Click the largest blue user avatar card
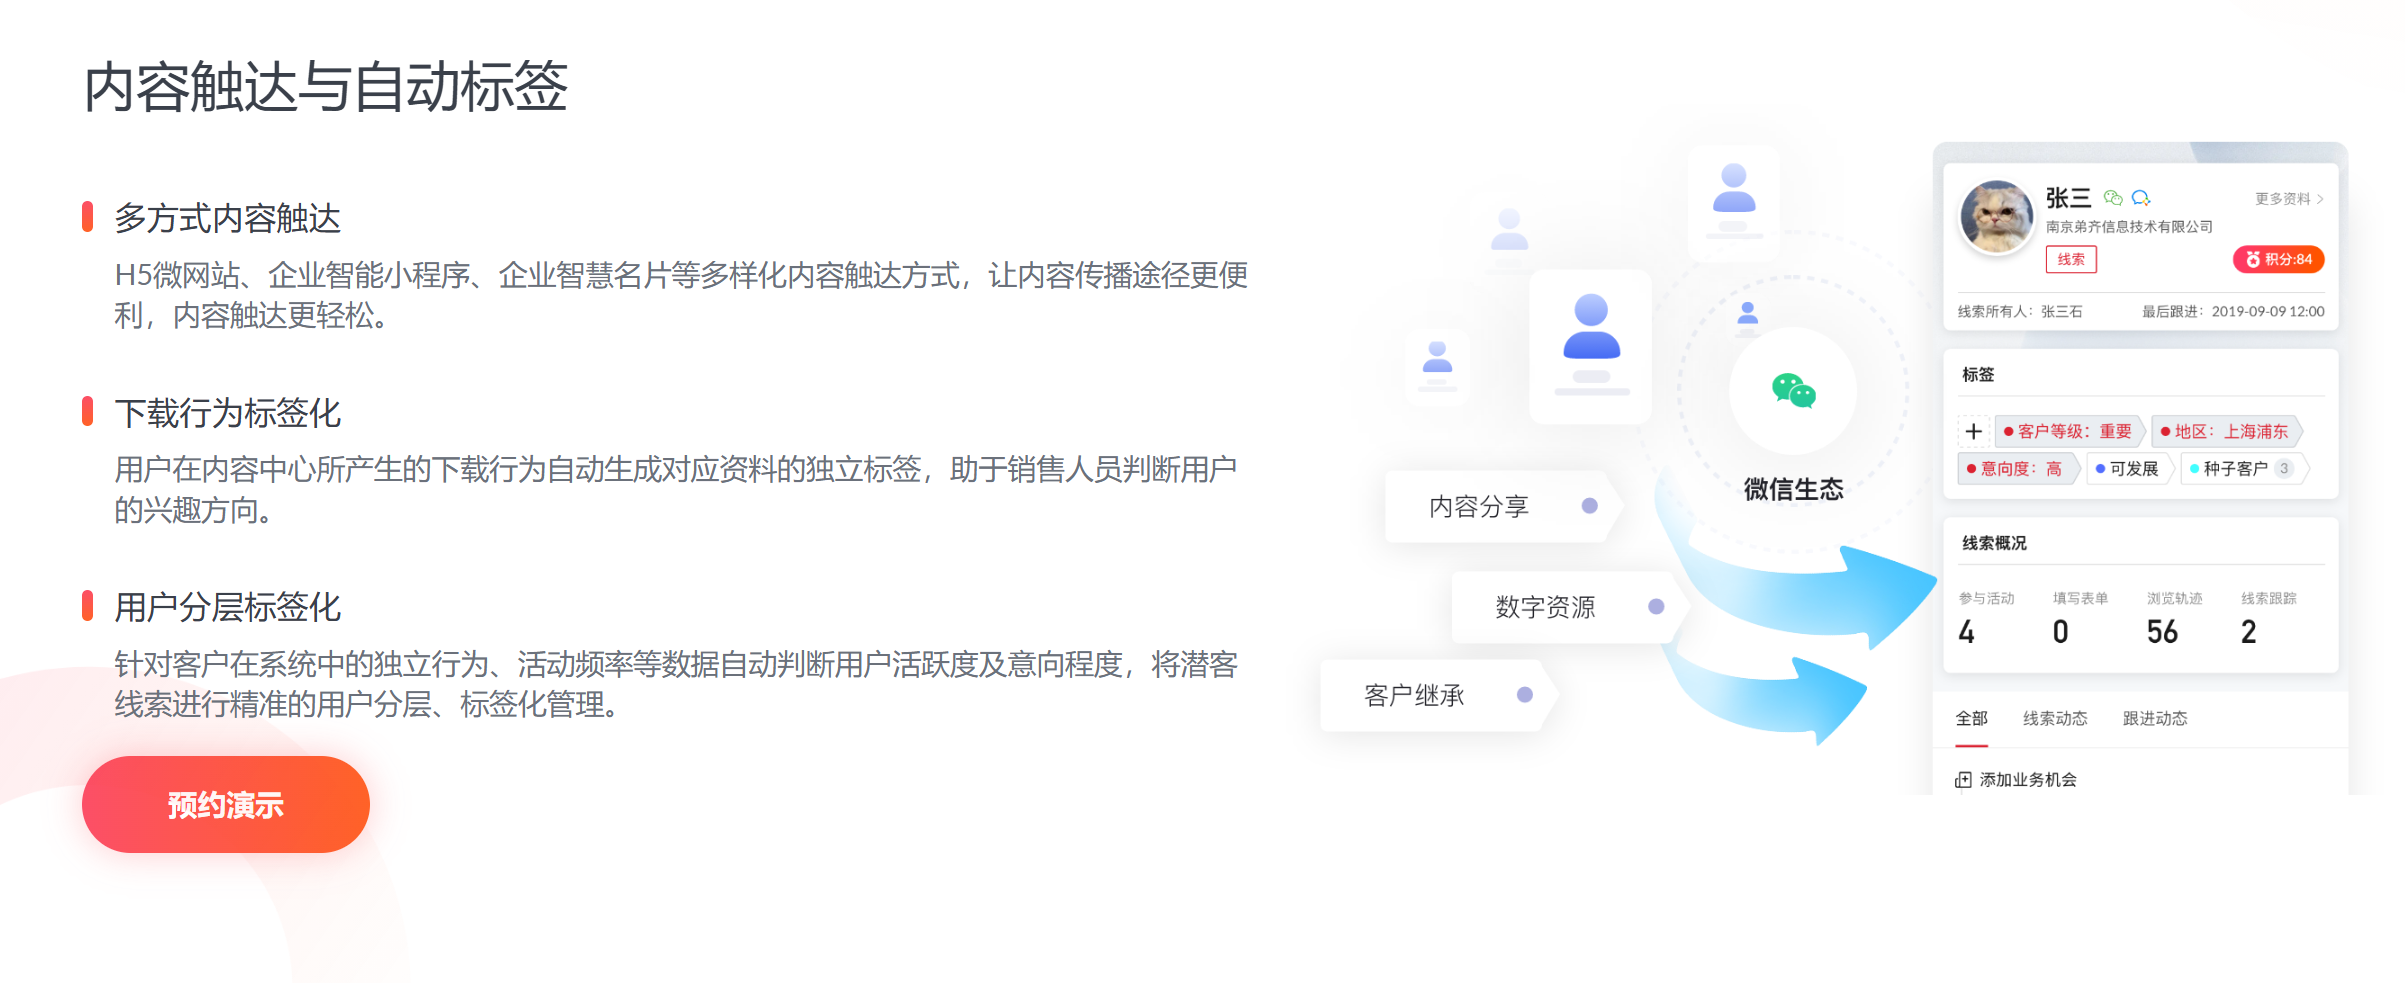This screenshot has height=983, width=2405. pyautogui.click(x=1591, y=346)
